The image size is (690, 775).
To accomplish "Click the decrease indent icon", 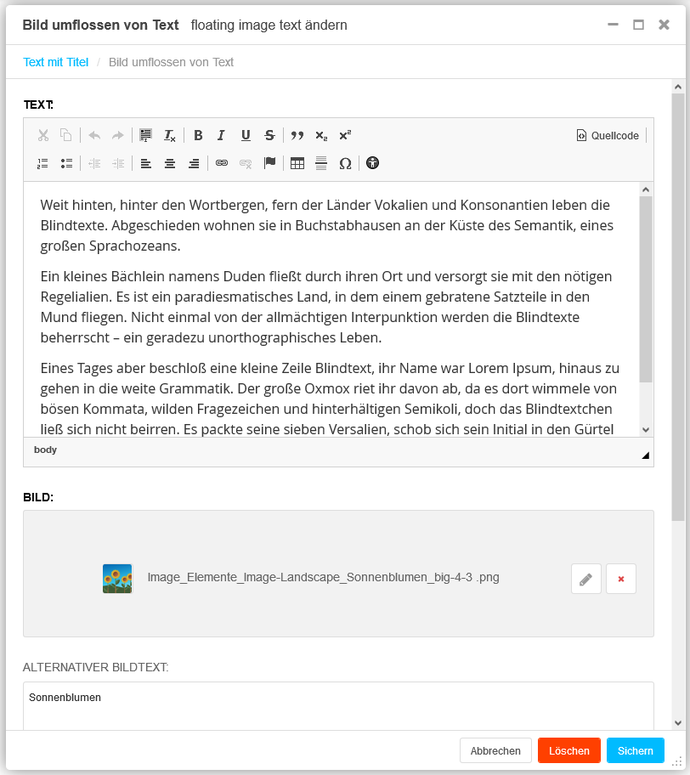I will click(x=94, y=164).
